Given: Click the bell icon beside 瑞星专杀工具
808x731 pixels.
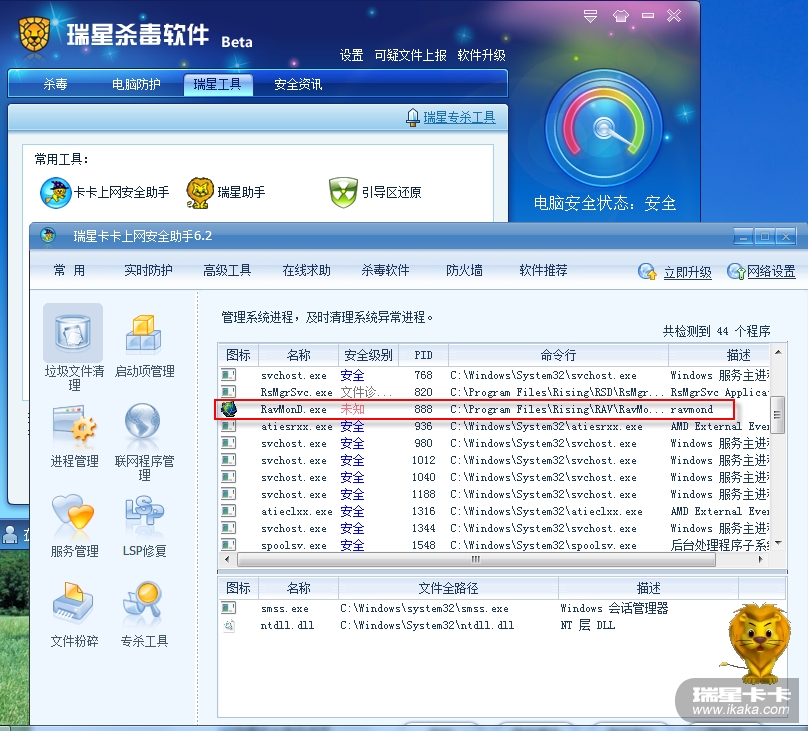Looking at the screenshot, I should [412, 117].
